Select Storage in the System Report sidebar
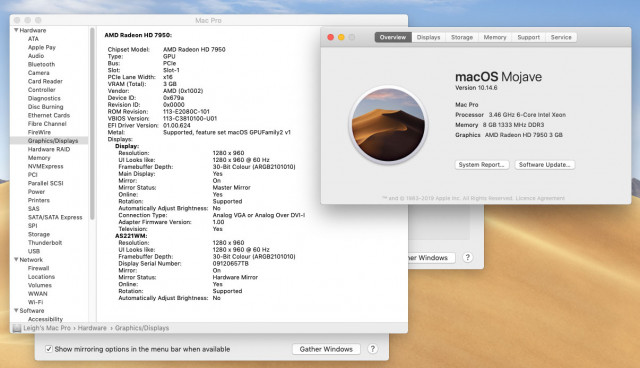The width and height of the screenshot is (640, 368). point(39,234)
